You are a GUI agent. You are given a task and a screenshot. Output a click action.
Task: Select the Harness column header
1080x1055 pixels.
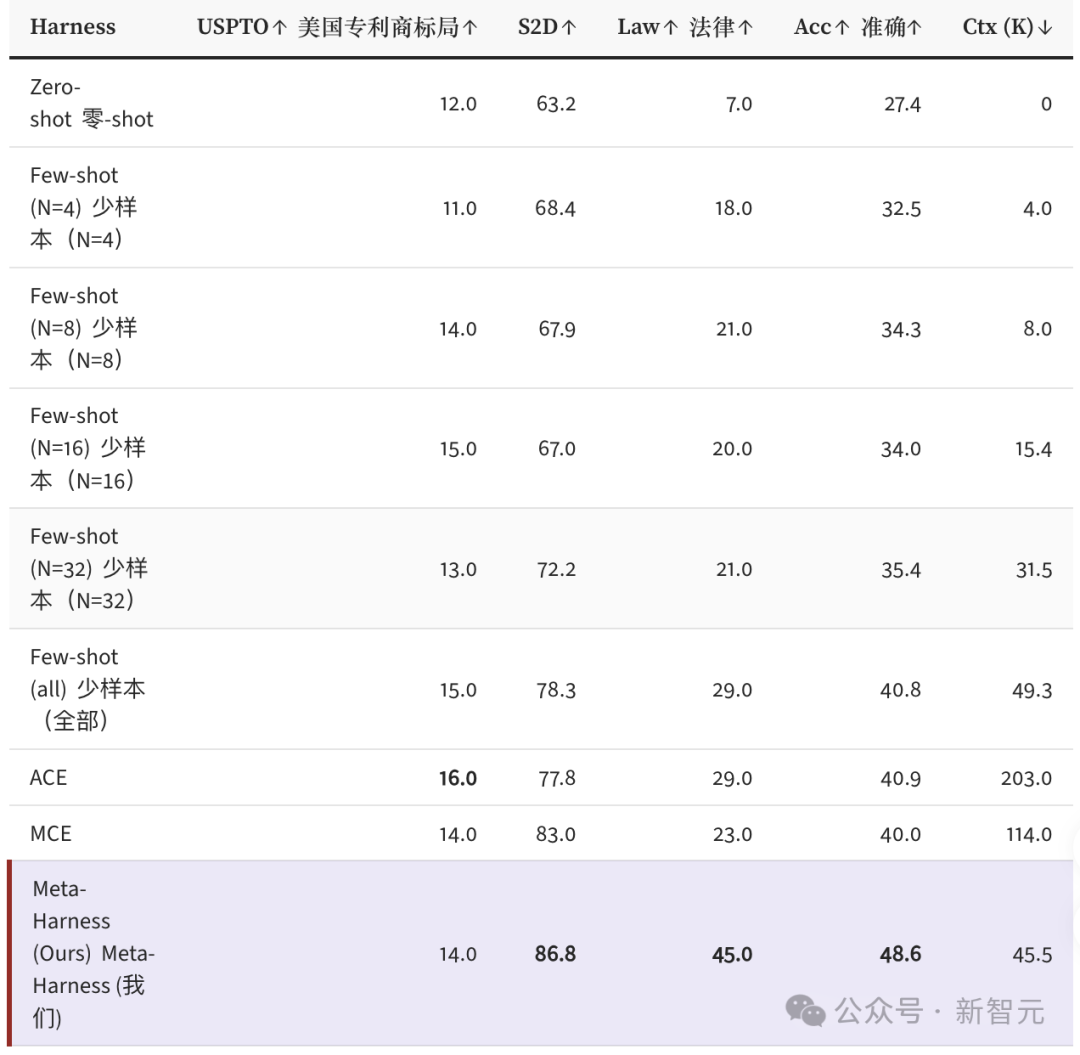coord(73,27)
